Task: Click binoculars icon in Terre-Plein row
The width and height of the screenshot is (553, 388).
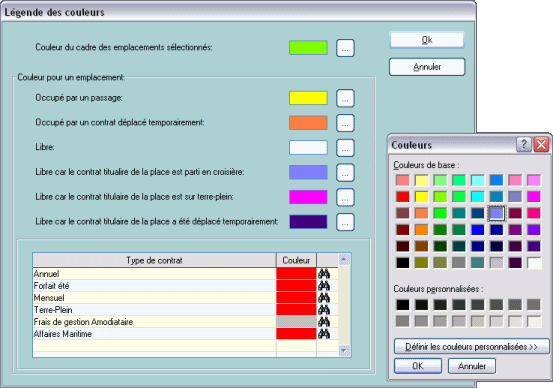Action: (324, 310)
